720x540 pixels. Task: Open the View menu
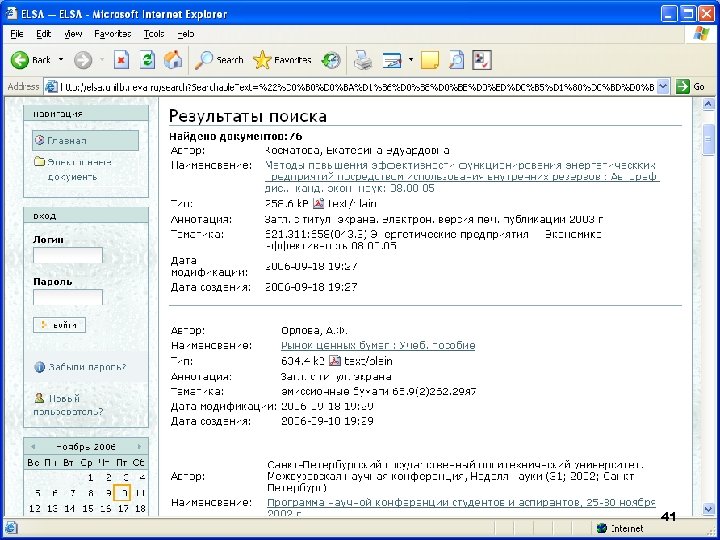coord(73,34)
